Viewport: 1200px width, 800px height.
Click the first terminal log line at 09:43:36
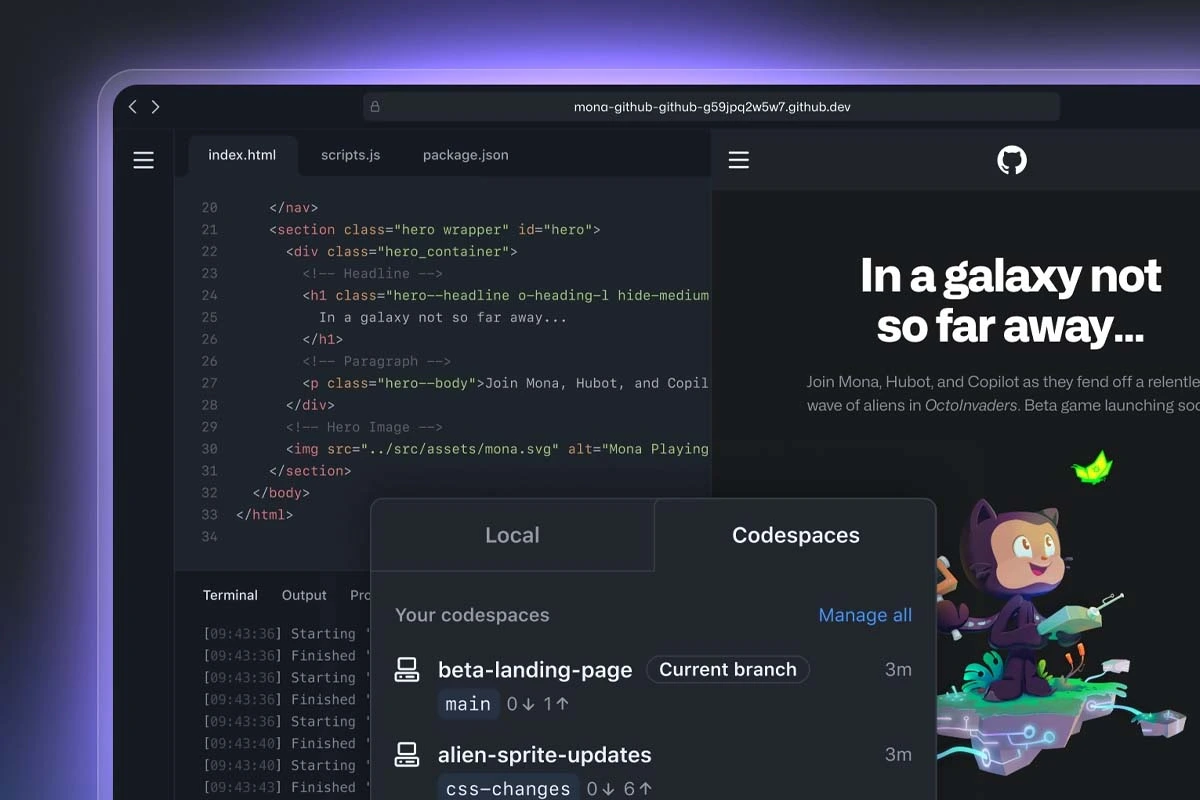(288, 634)
